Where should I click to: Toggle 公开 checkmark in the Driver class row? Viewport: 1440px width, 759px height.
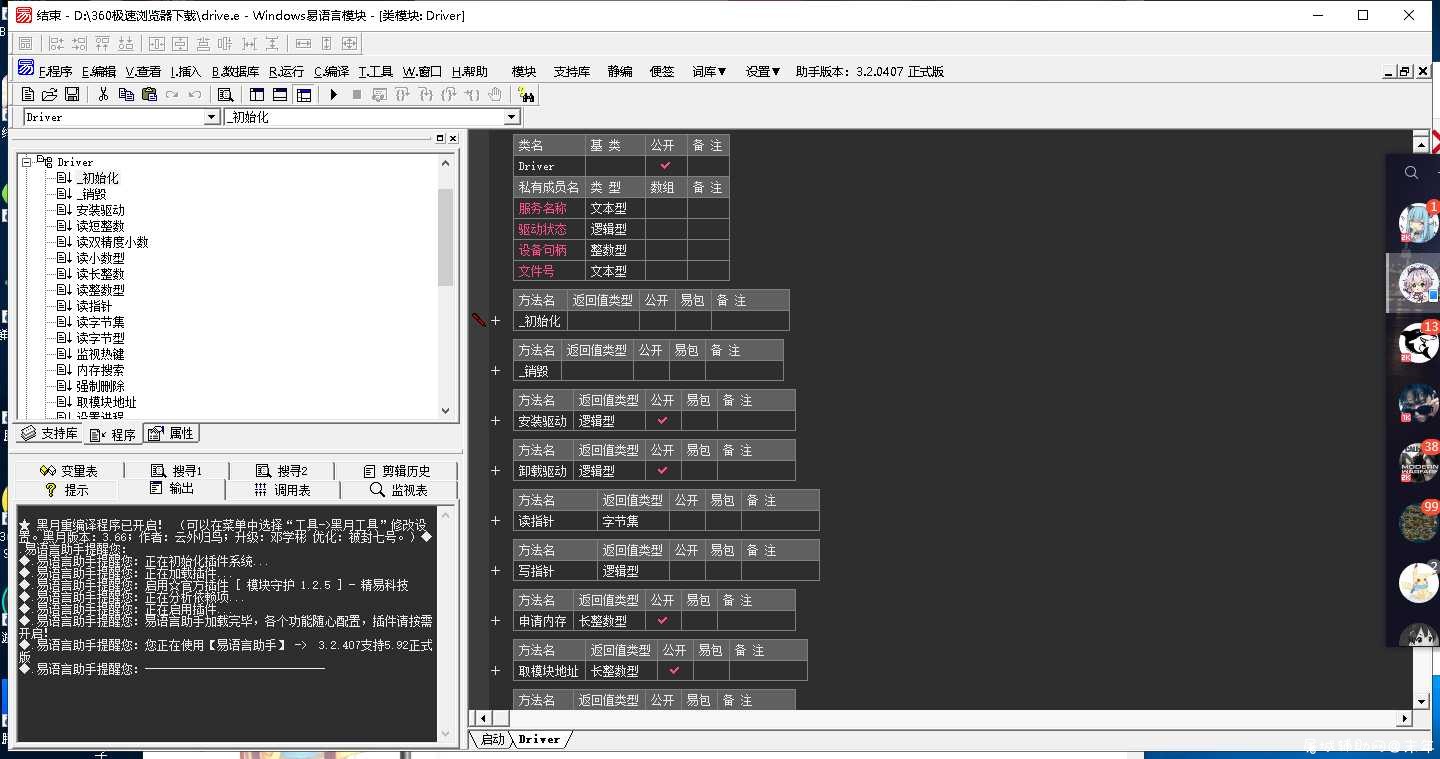click(x=665, y=166)
